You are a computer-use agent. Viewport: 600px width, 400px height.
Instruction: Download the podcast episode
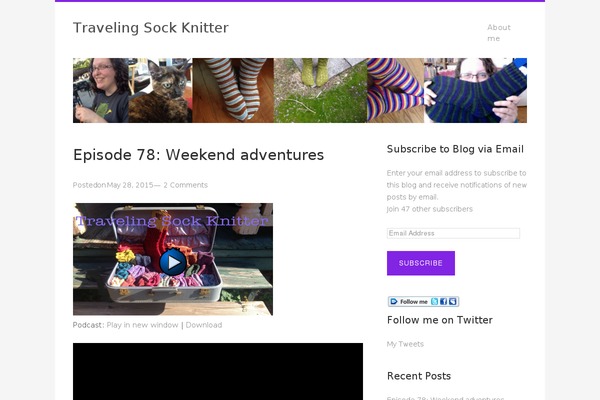(x=204, y=325)
